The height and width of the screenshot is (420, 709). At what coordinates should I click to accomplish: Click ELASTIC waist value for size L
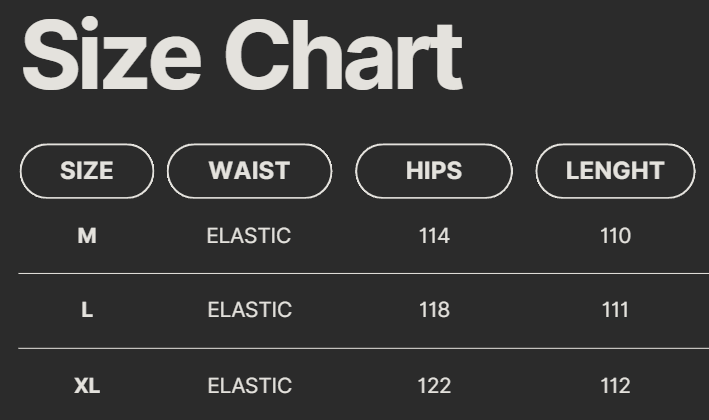click(x=249, y=310)
